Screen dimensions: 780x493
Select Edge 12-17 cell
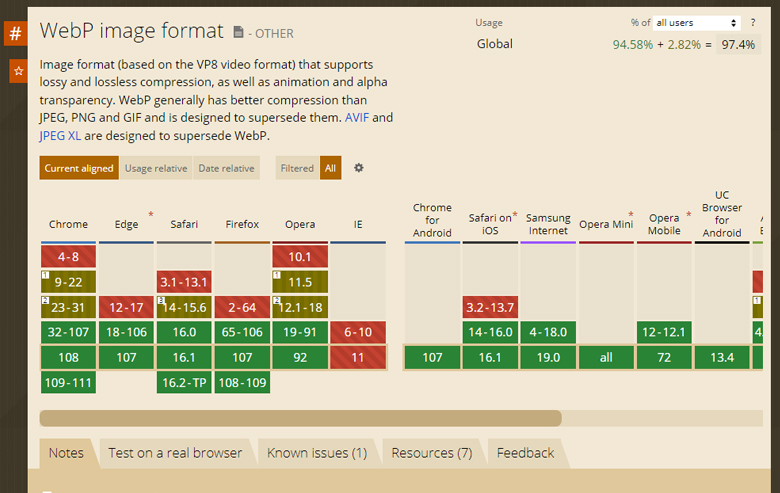[126, 307]
